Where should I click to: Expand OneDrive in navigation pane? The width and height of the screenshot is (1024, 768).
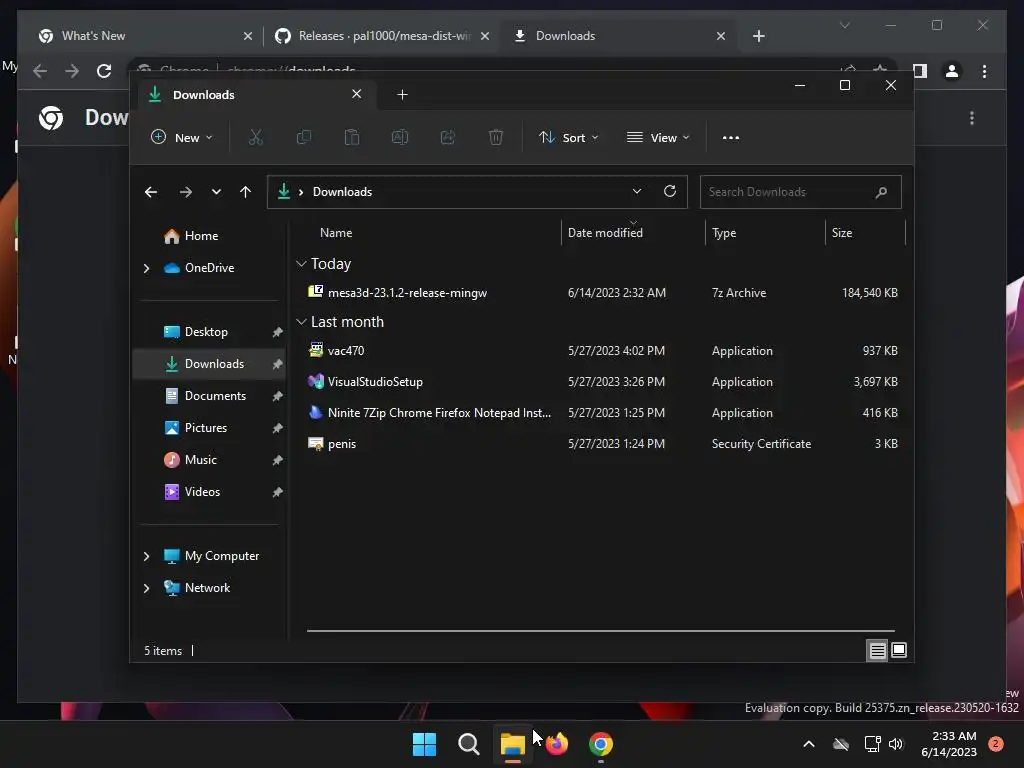(x=146, y=268)
